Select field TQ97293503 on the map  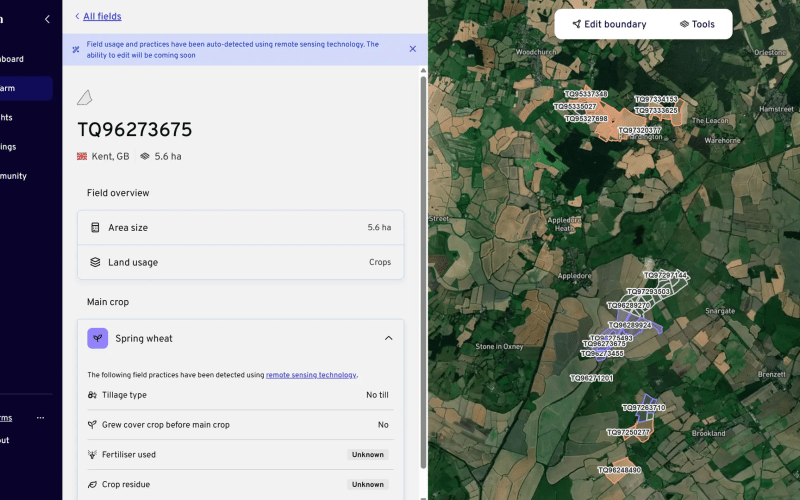[648, 291]
